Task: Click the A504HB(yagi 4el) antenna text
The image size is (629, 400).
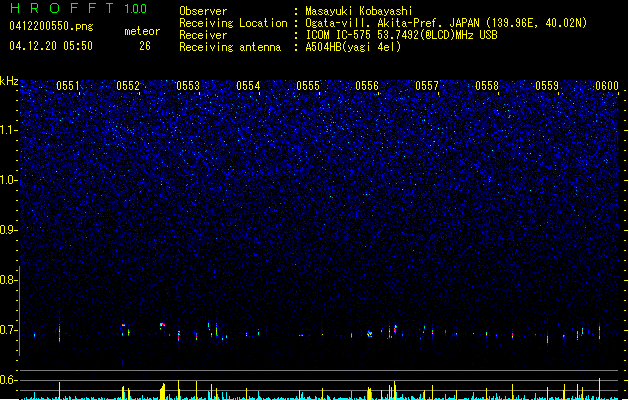Action: click(x=353, y=47)
